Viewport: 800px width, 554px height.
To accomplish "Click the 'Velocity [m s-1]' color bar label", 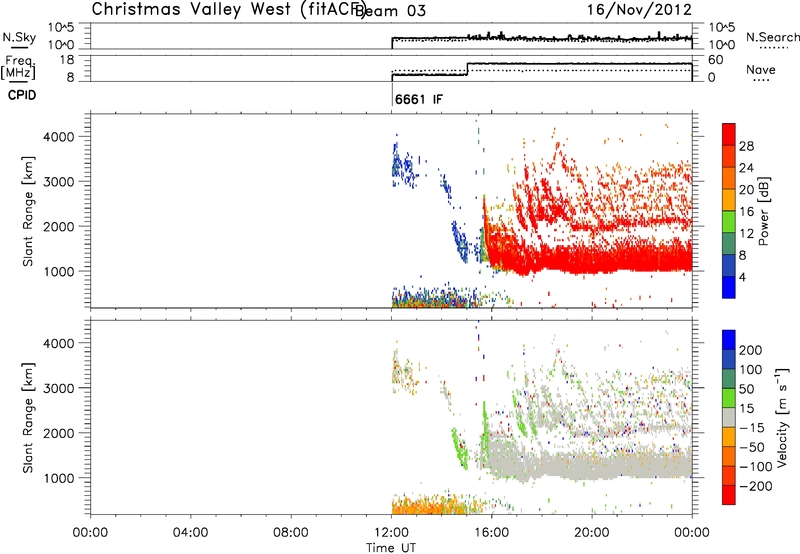I will click(x=782, y=417).
